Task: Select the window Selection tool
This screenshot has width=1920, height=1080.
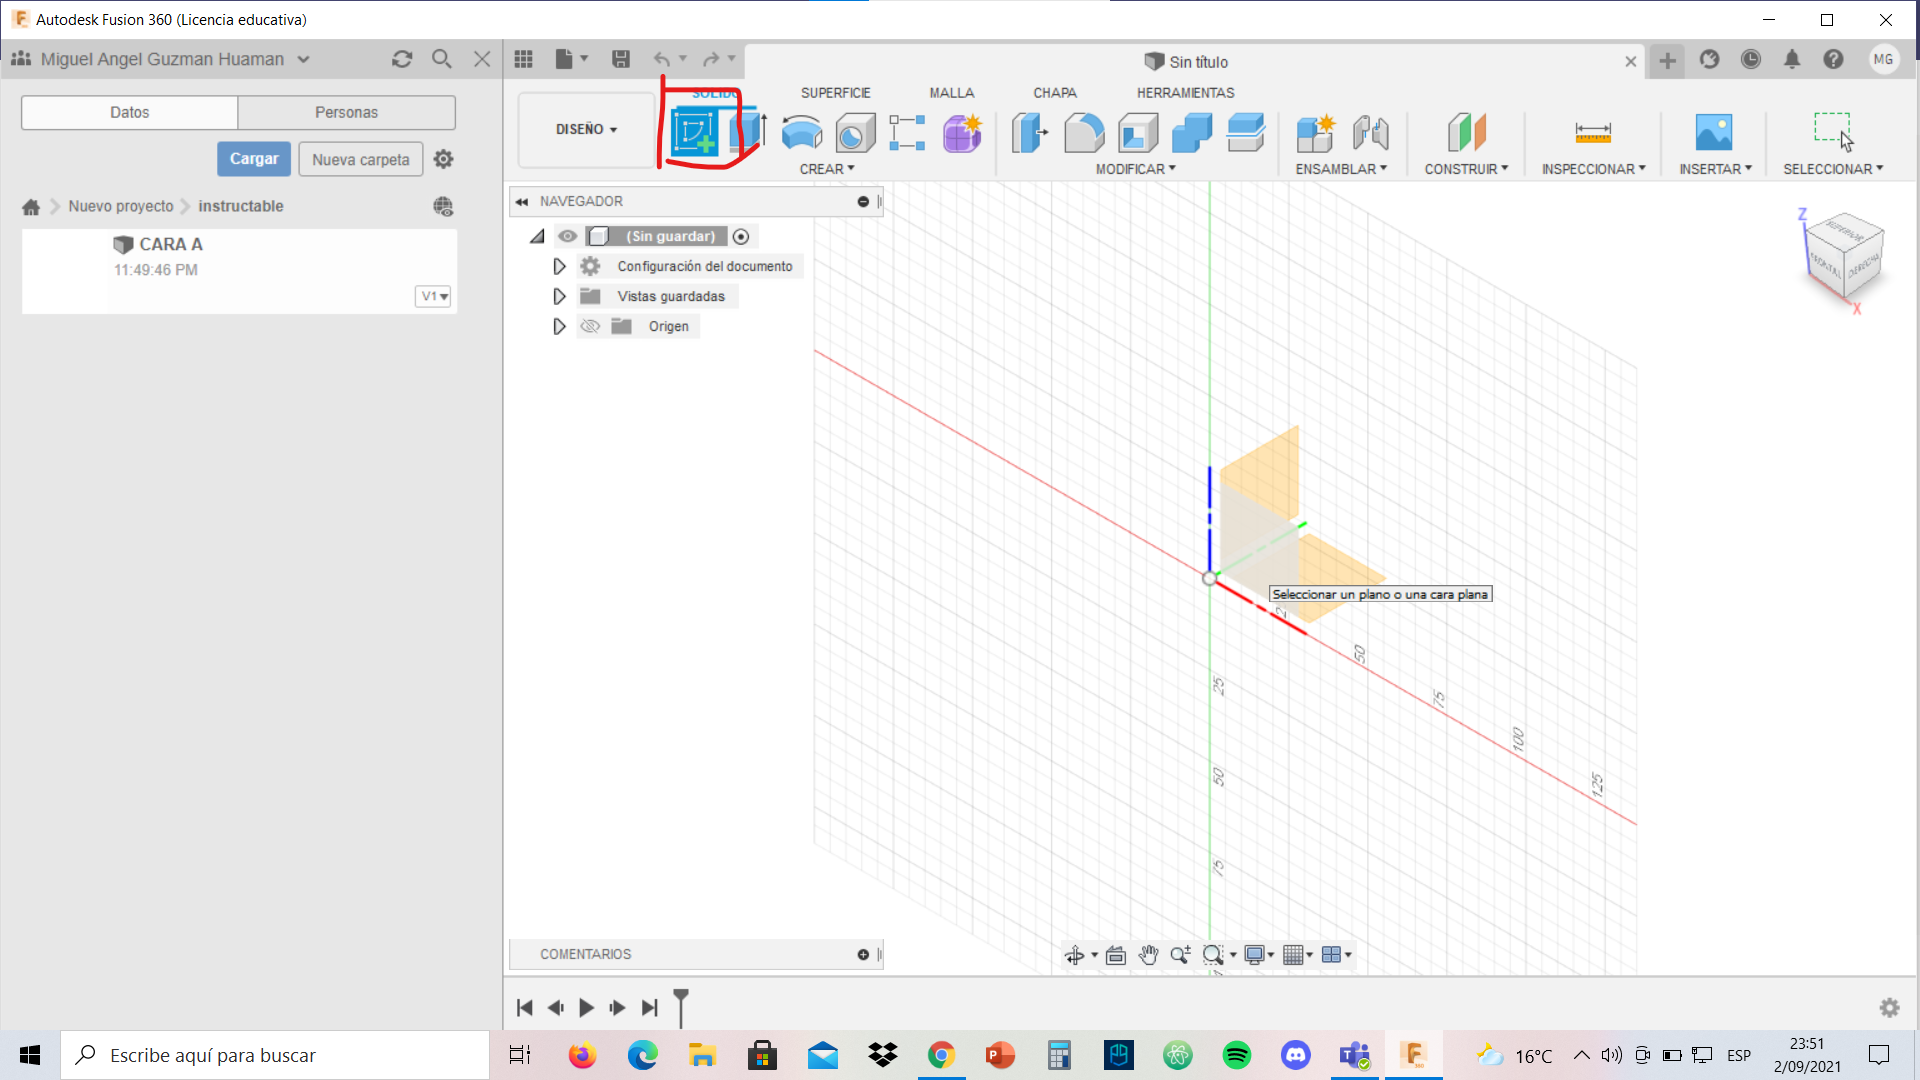Action: (x=1834, y=132)
